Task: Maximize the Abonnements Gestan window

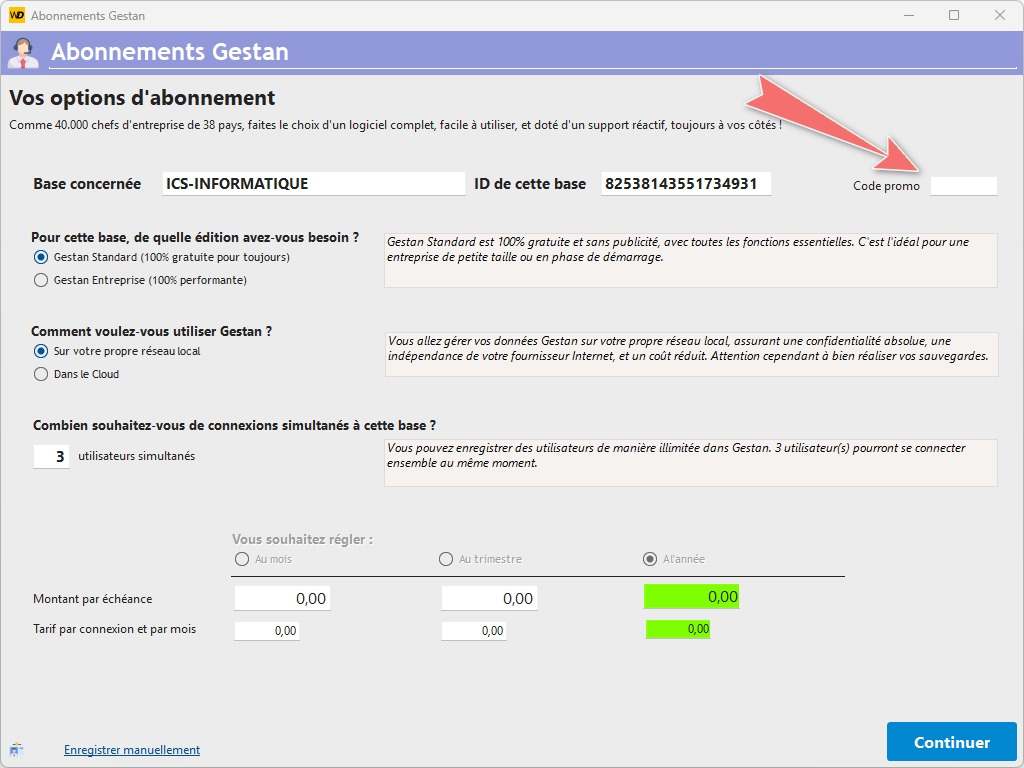Action: (x=954, y=15)
